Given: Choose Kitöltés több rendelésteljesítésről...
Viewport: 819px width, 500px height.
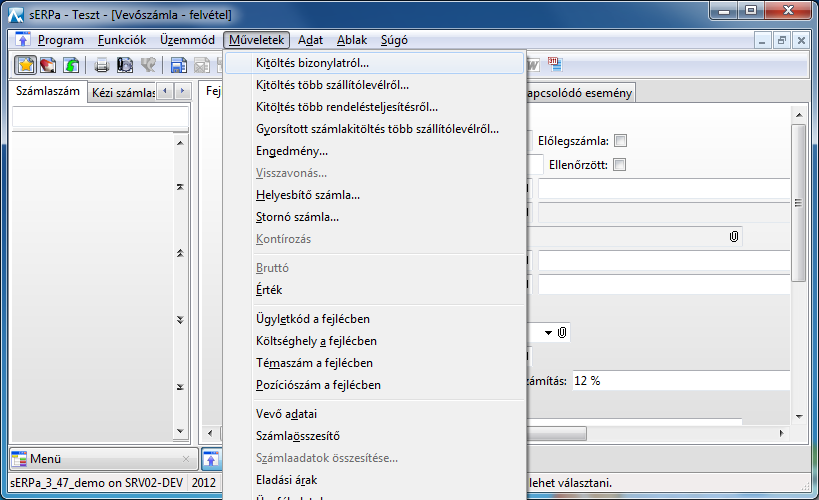Looking at the screenshot, I should pyautogui.click(x=375, y=107).
